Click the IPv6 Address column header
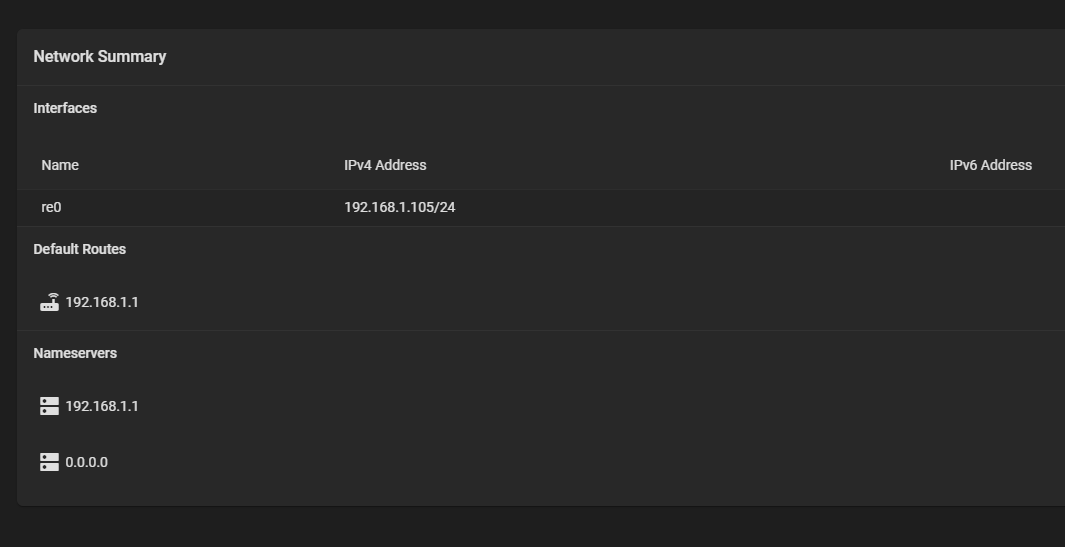 point(990,165)
